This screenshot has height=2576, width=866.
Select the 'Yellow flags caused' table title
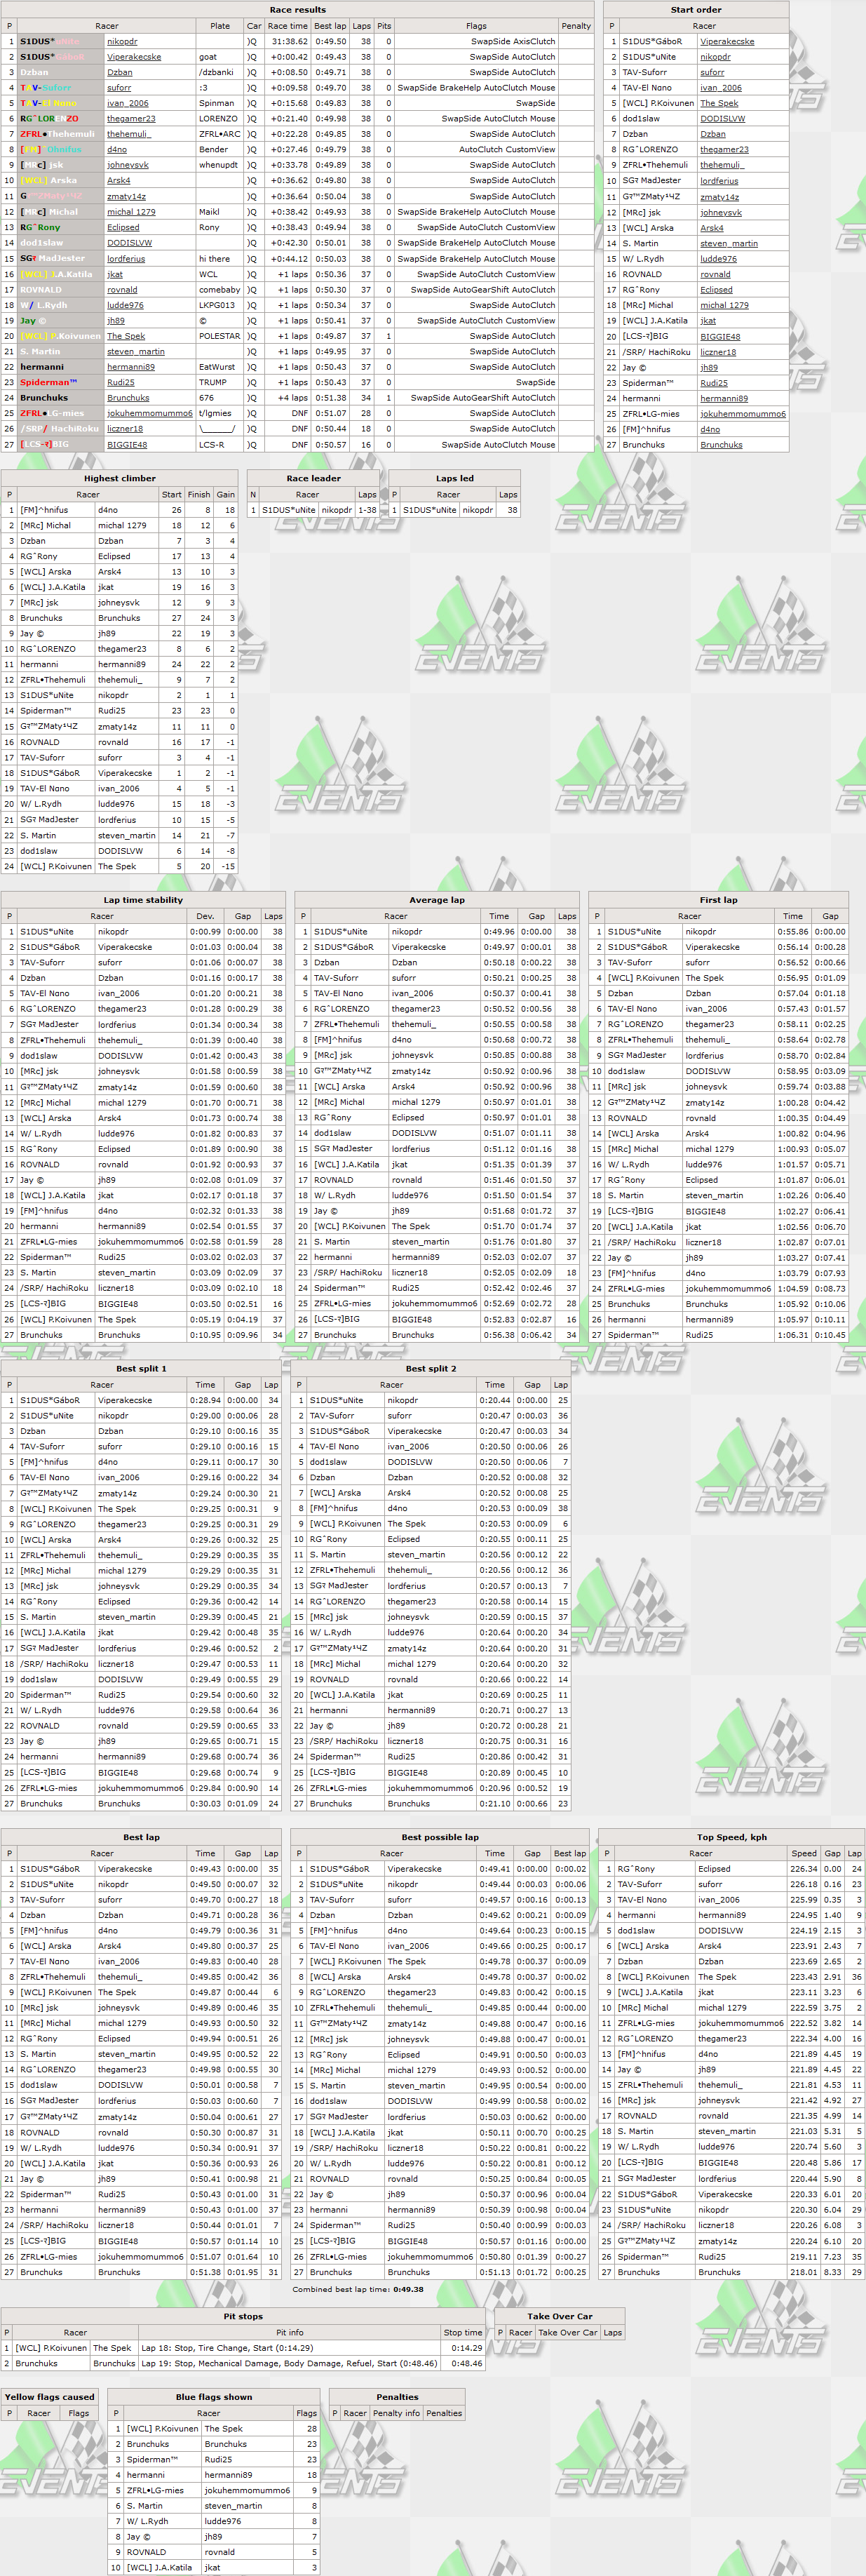coord(49,2397)
